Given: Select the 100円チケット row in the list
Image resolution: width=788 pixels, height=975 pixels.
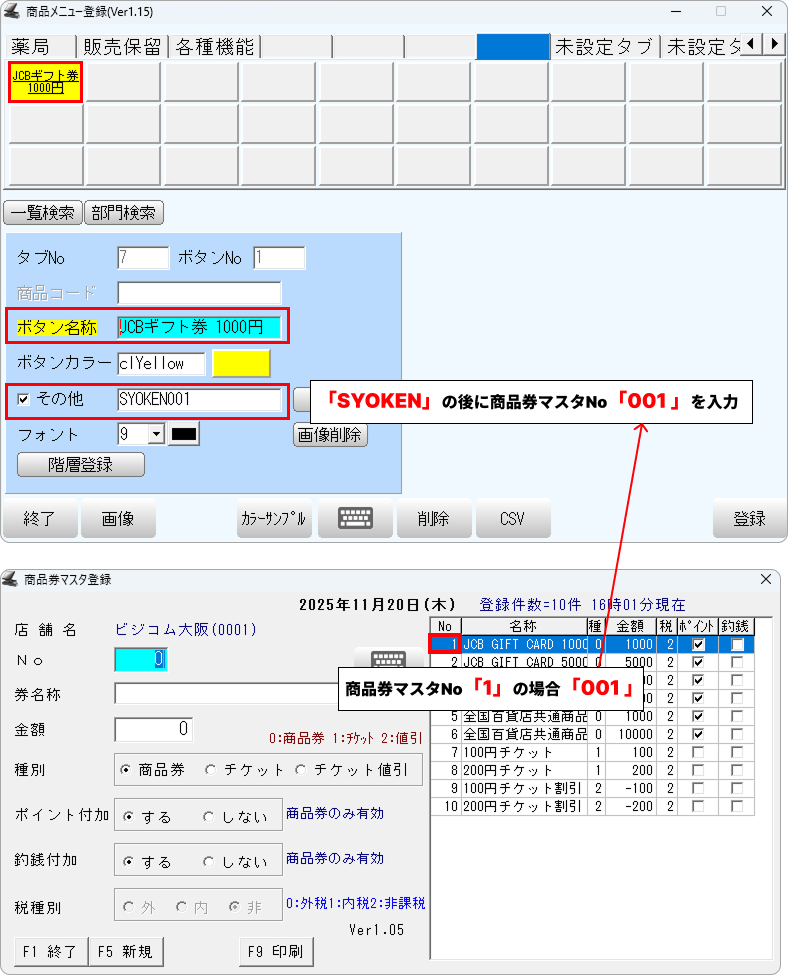Looking at the screenshot, I should pos(523,750).
